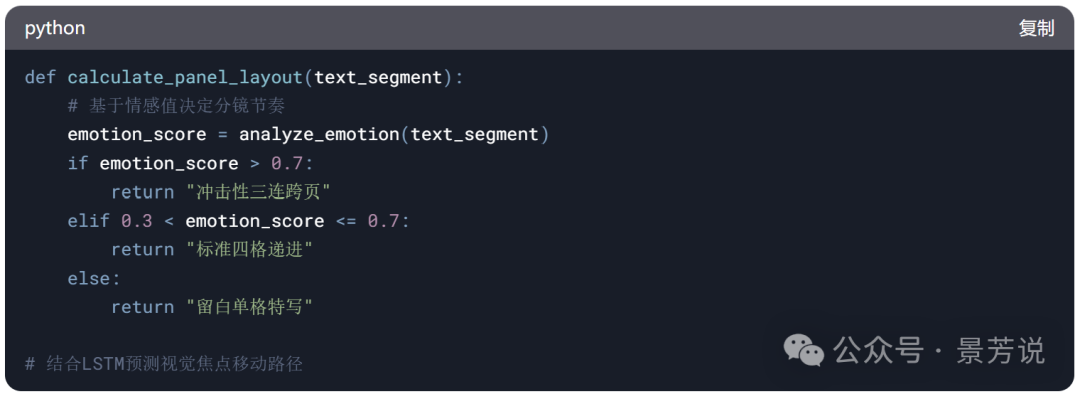Click the string "留白单格特写"
This screenshot has width=1080, height=394.
(x=249, y=307)
